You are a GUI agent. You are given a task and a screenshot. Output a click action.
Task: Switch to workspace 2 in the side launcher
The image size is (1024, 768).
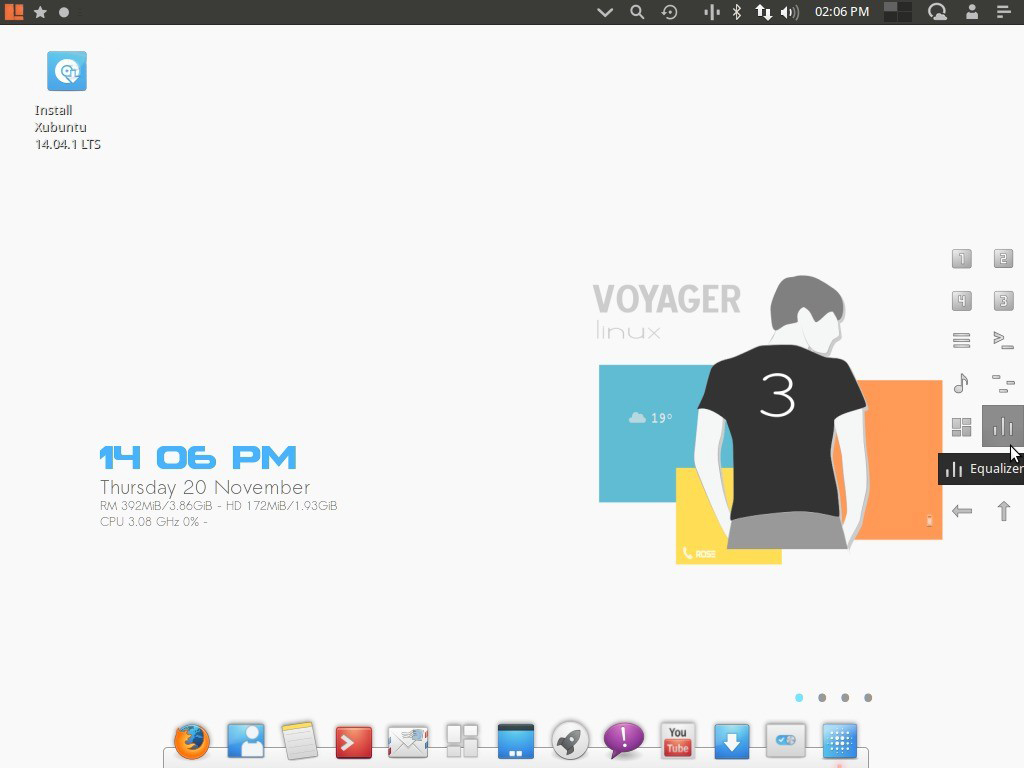tap(1004, 259)
